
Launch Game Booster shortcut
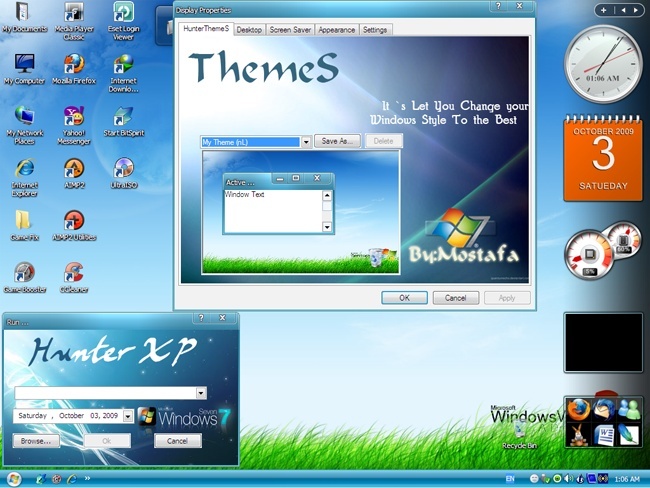24,278
